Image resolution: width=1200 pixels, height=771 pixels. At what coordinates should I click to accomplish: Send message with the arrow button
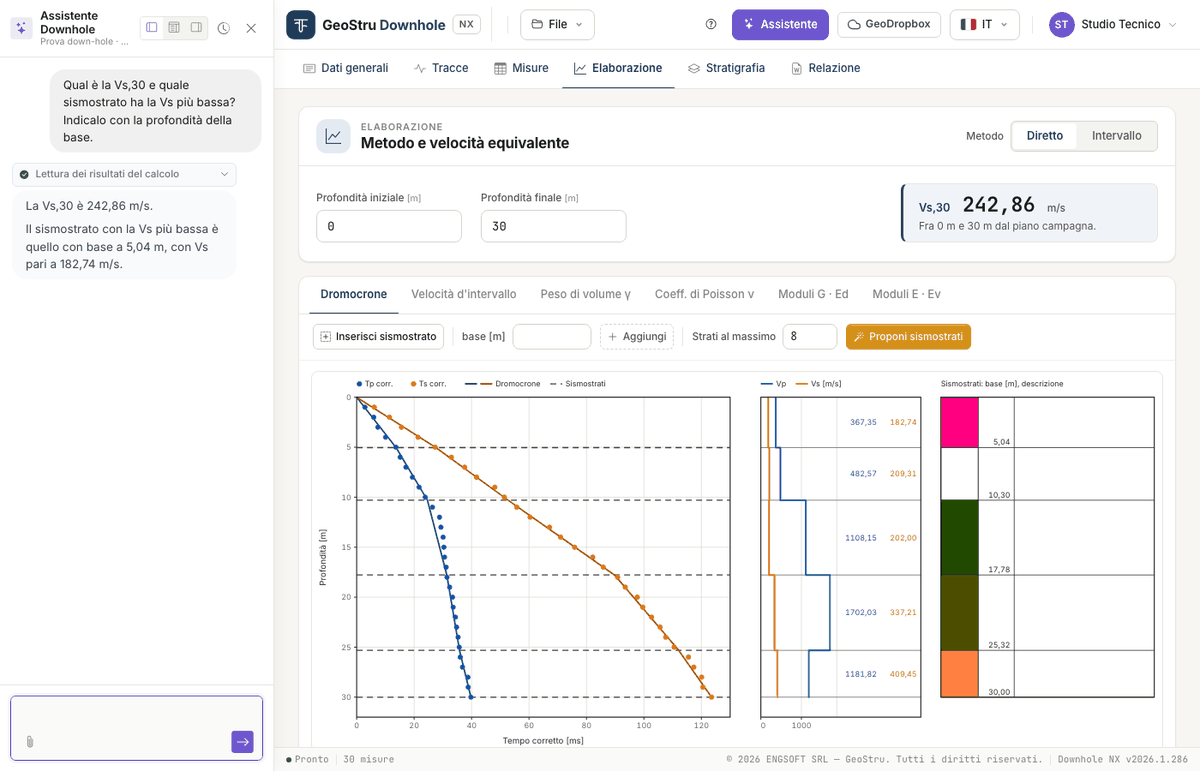242,741
